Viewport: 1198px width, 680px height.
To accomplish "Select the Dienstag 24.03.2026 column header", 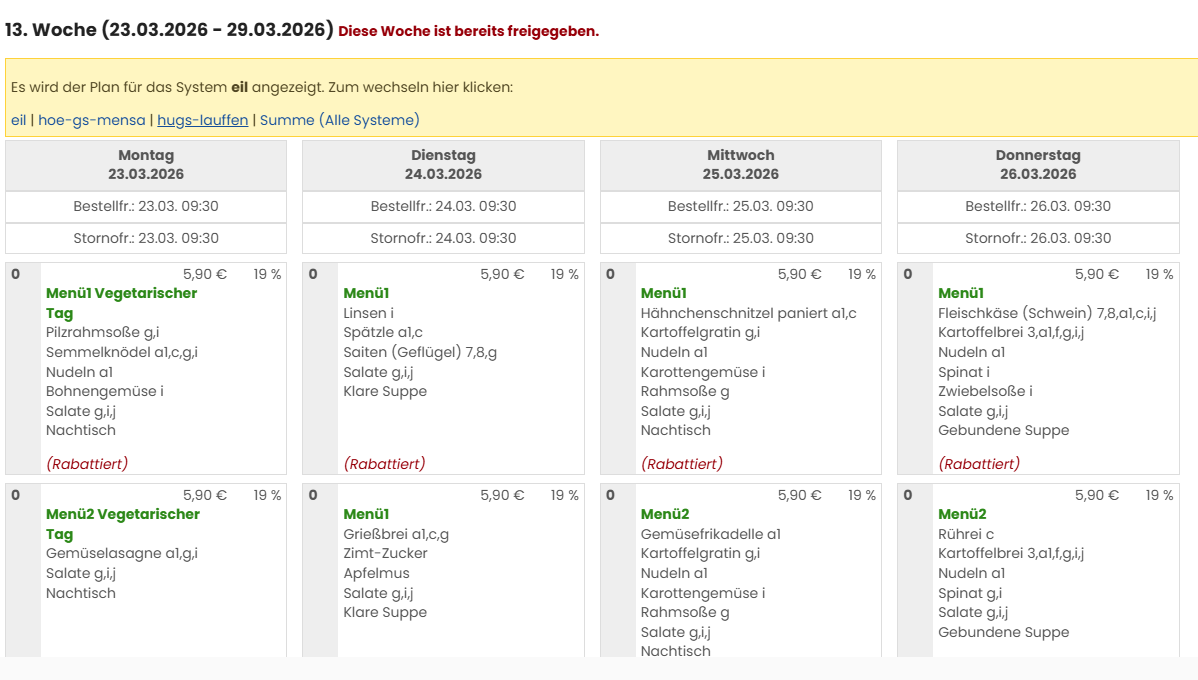I will tap(443, 165).
